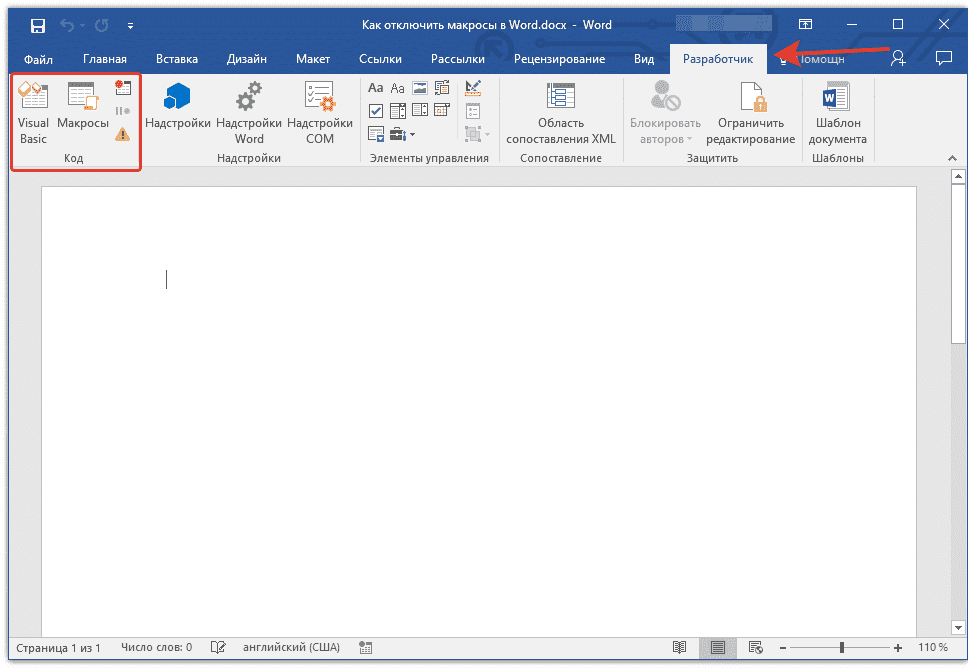Image resolution: width=968 pixels, height=668 pixels.
Task: Toggle Print Layout view
Action: click(718, 648)
